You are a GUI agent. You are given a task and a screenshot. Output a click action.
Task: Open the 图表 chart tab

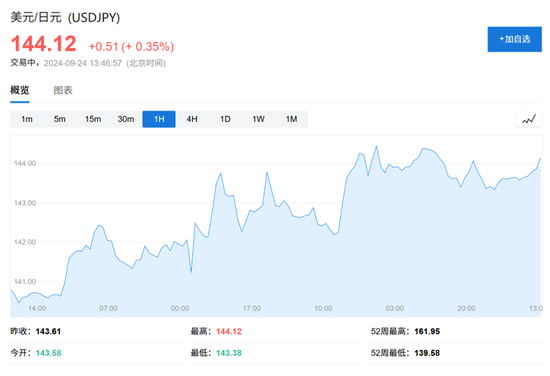pos(63,90)
